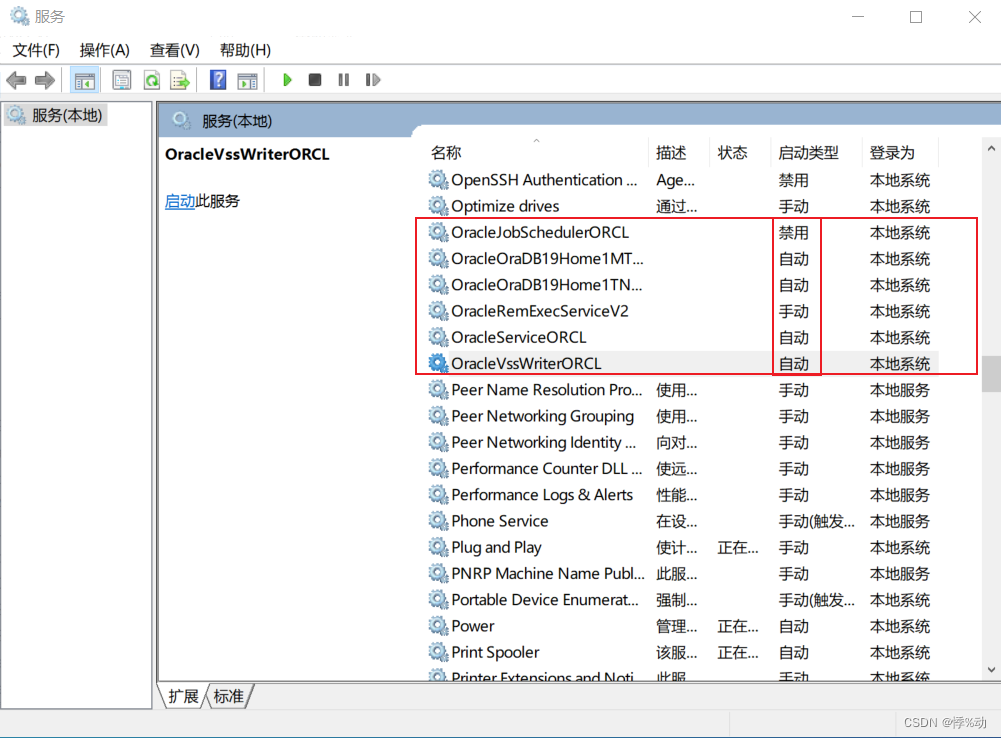The image size is (1001, 738).
Task: Select the Optimize drives service name
Action: point(505,206)
